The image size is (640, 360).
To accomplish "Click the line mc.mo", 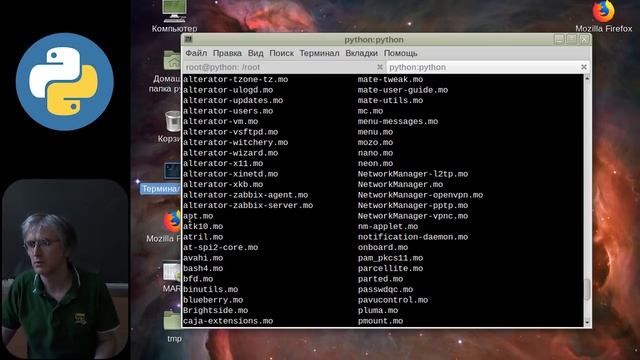I will pyautogui.click(x=371, y=111).
